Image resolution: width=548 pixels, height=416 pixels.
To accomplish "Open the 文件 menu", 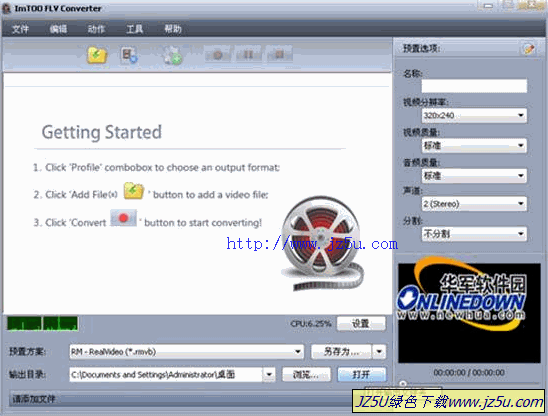I will pos(20,29).
